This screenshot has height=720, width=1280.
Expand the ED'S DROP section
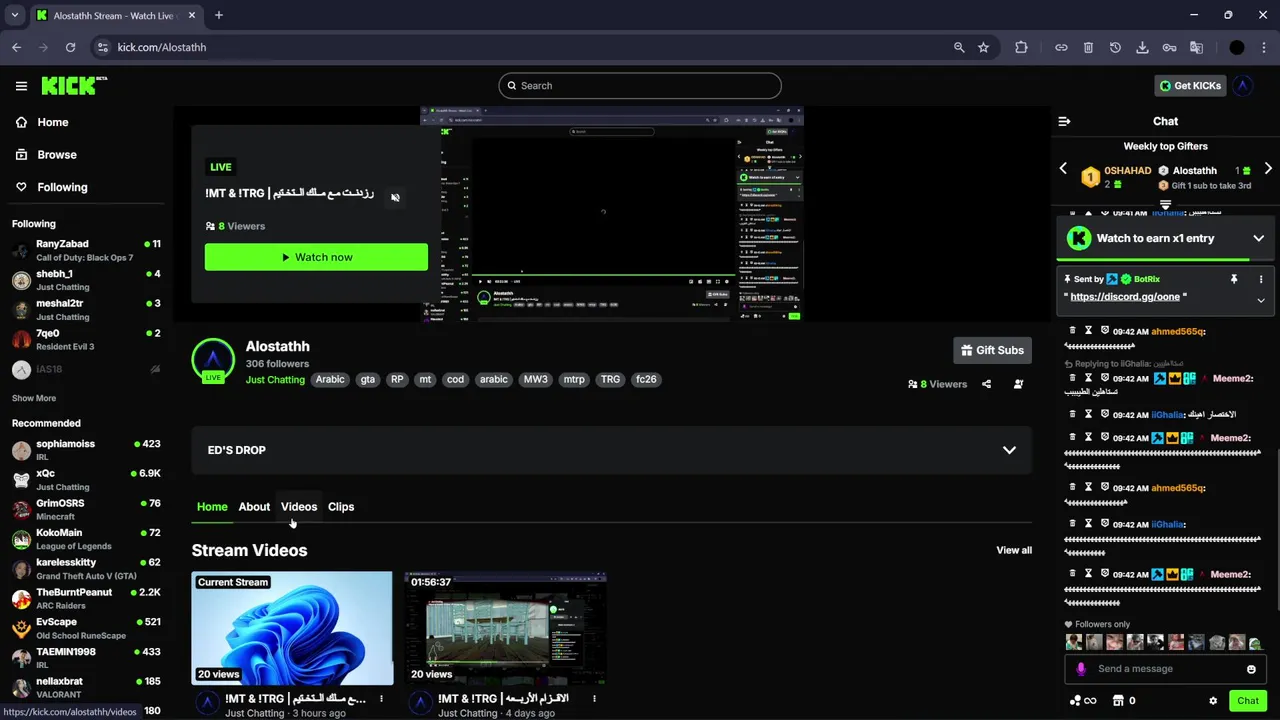click(611, 450)
